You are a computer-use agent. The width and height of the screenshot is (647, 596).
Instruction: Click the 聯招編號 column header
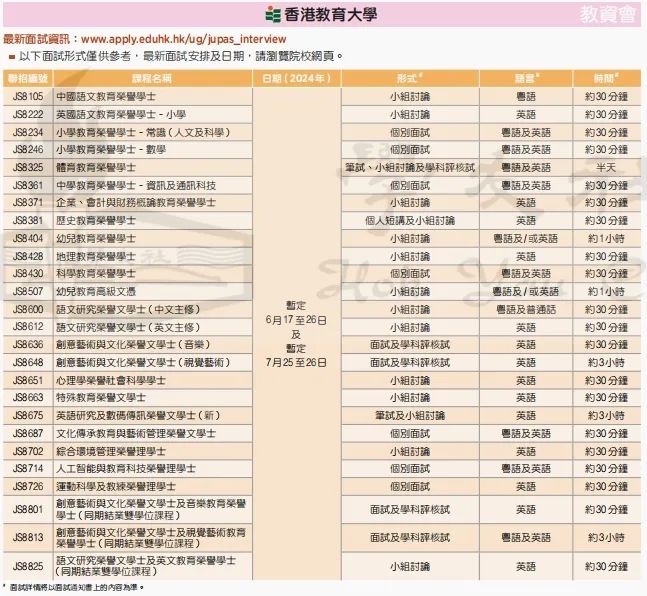[28, 78]
